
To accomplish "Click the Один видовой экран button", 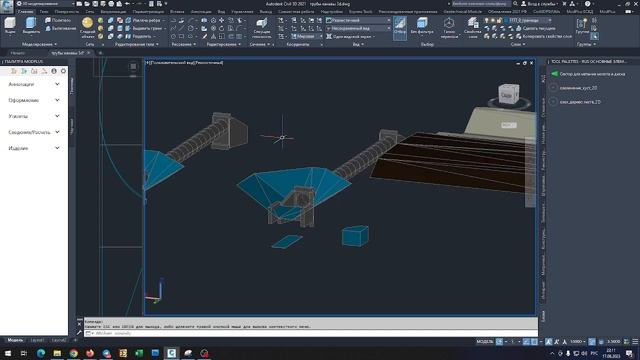I will tap(350, 36).
